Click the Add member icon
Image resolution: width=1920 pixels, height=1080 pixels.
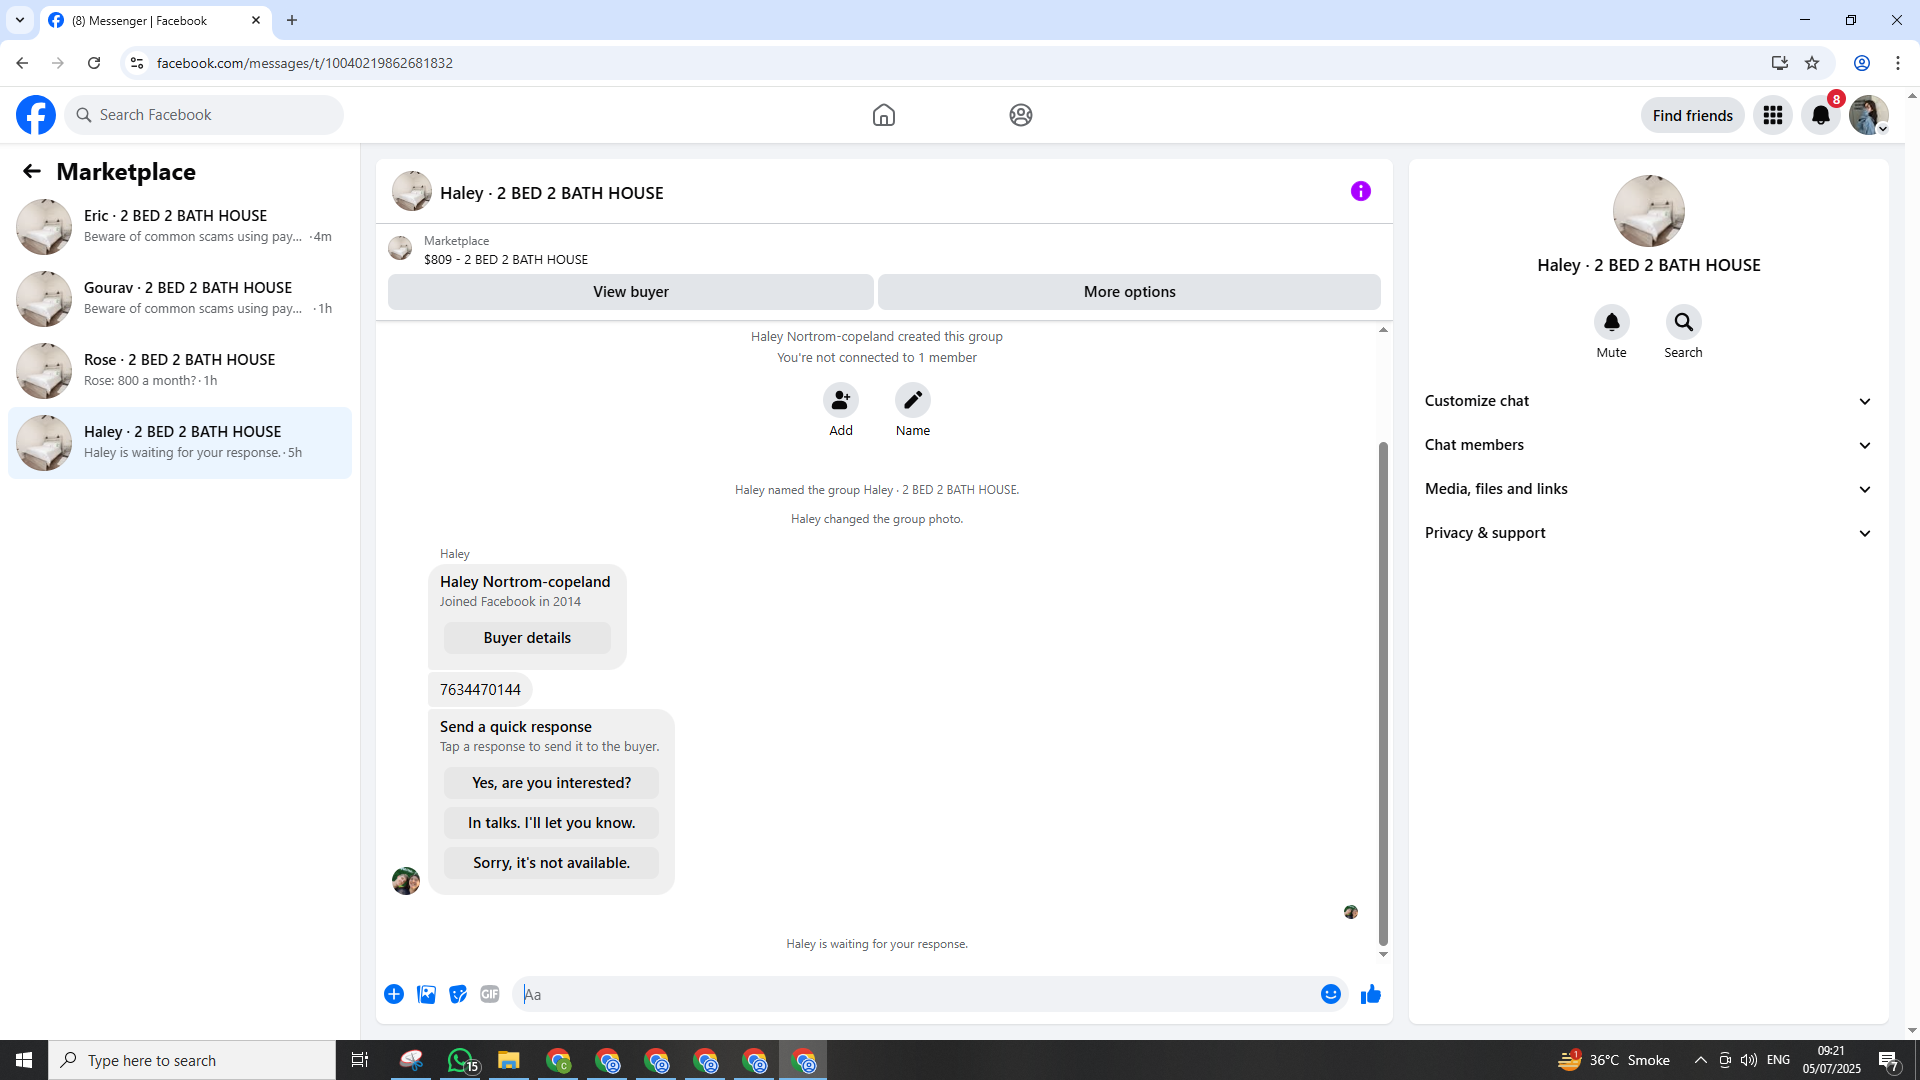click(840, 400)
